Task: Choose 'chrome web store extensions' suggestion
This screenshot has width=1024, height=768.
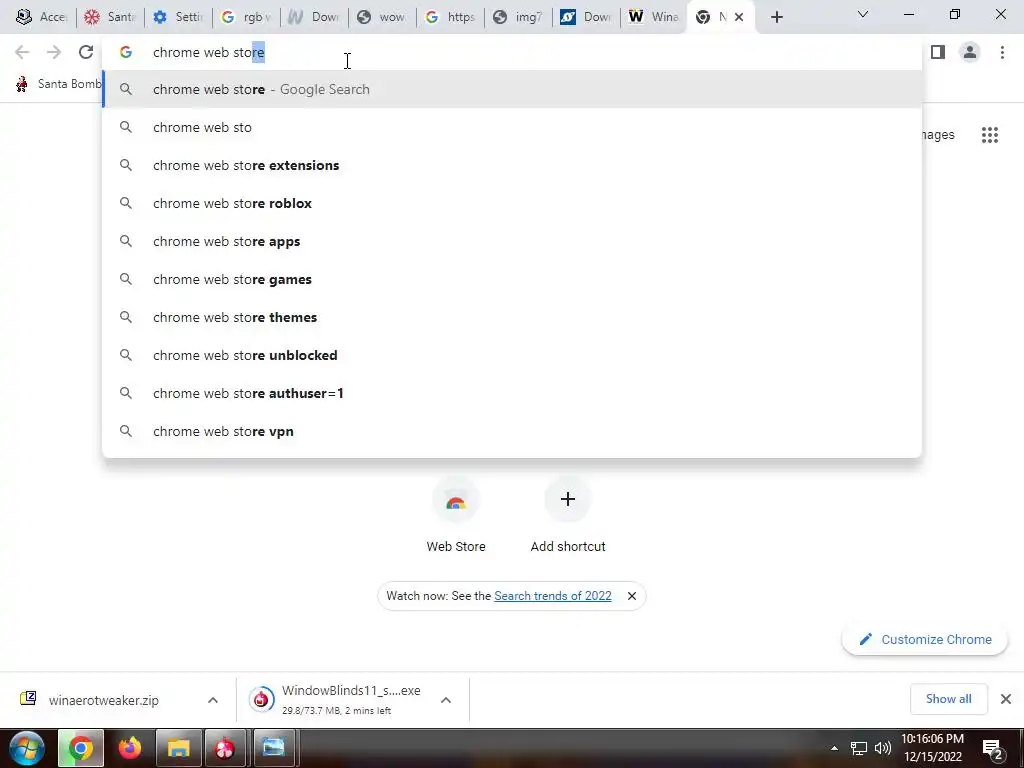Action: tap(512, 165)
